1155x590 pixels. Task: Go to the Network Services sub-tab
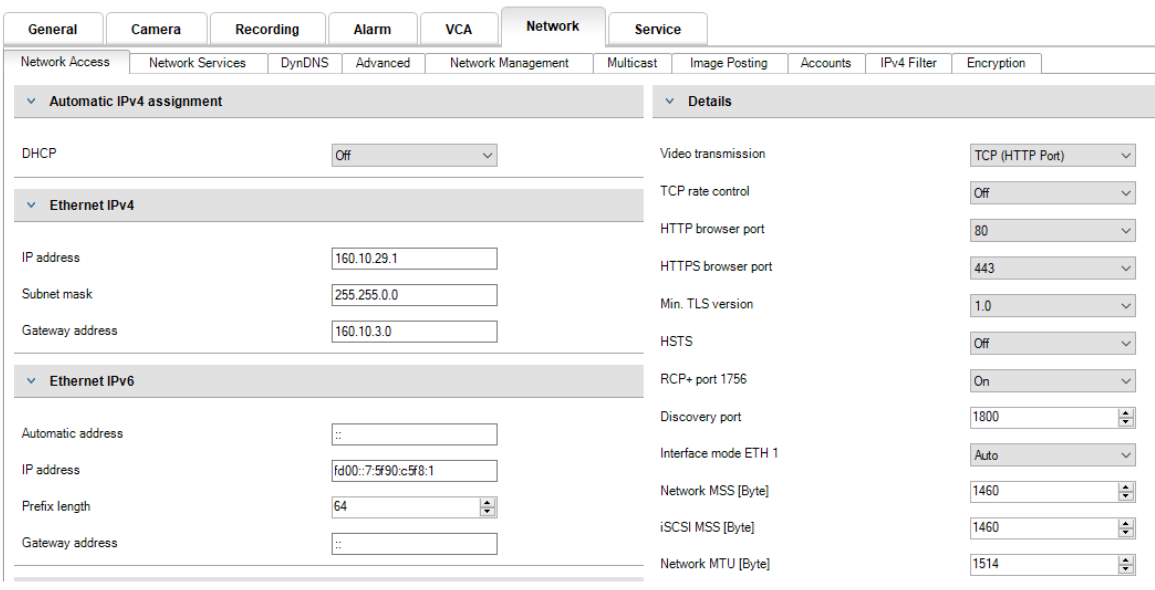point(197,63)
